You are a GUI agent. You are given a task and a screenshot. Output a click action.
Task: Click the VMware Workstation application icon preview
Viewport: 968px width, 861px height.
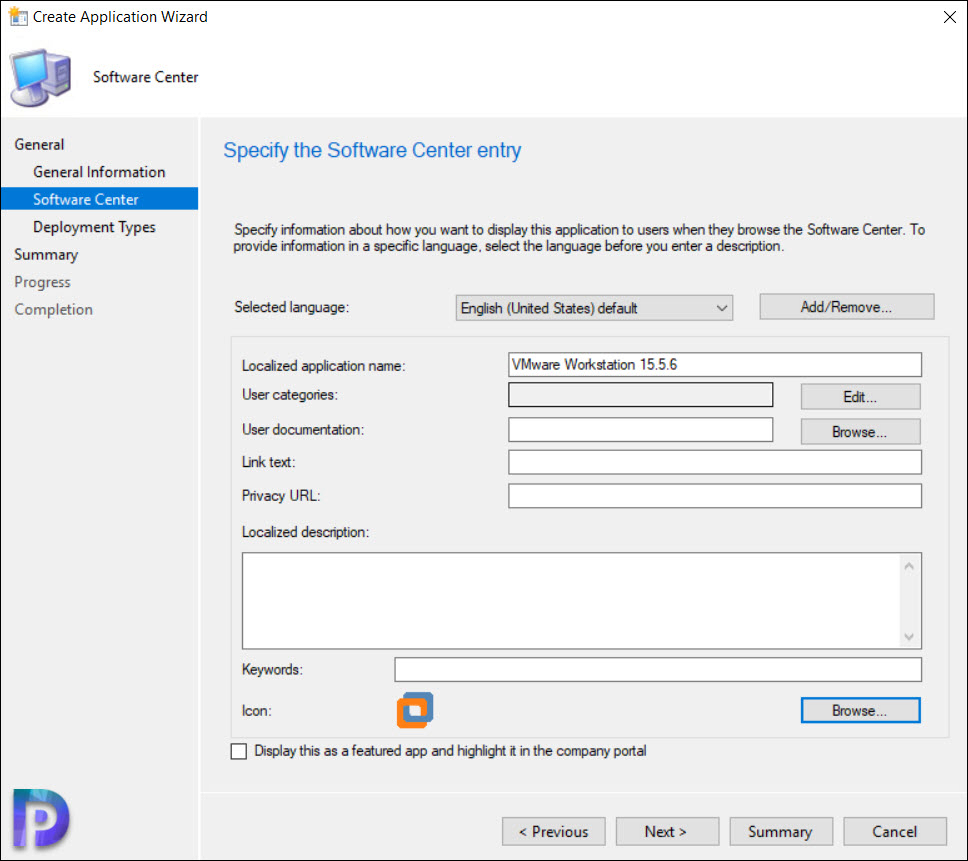(415, 710)
